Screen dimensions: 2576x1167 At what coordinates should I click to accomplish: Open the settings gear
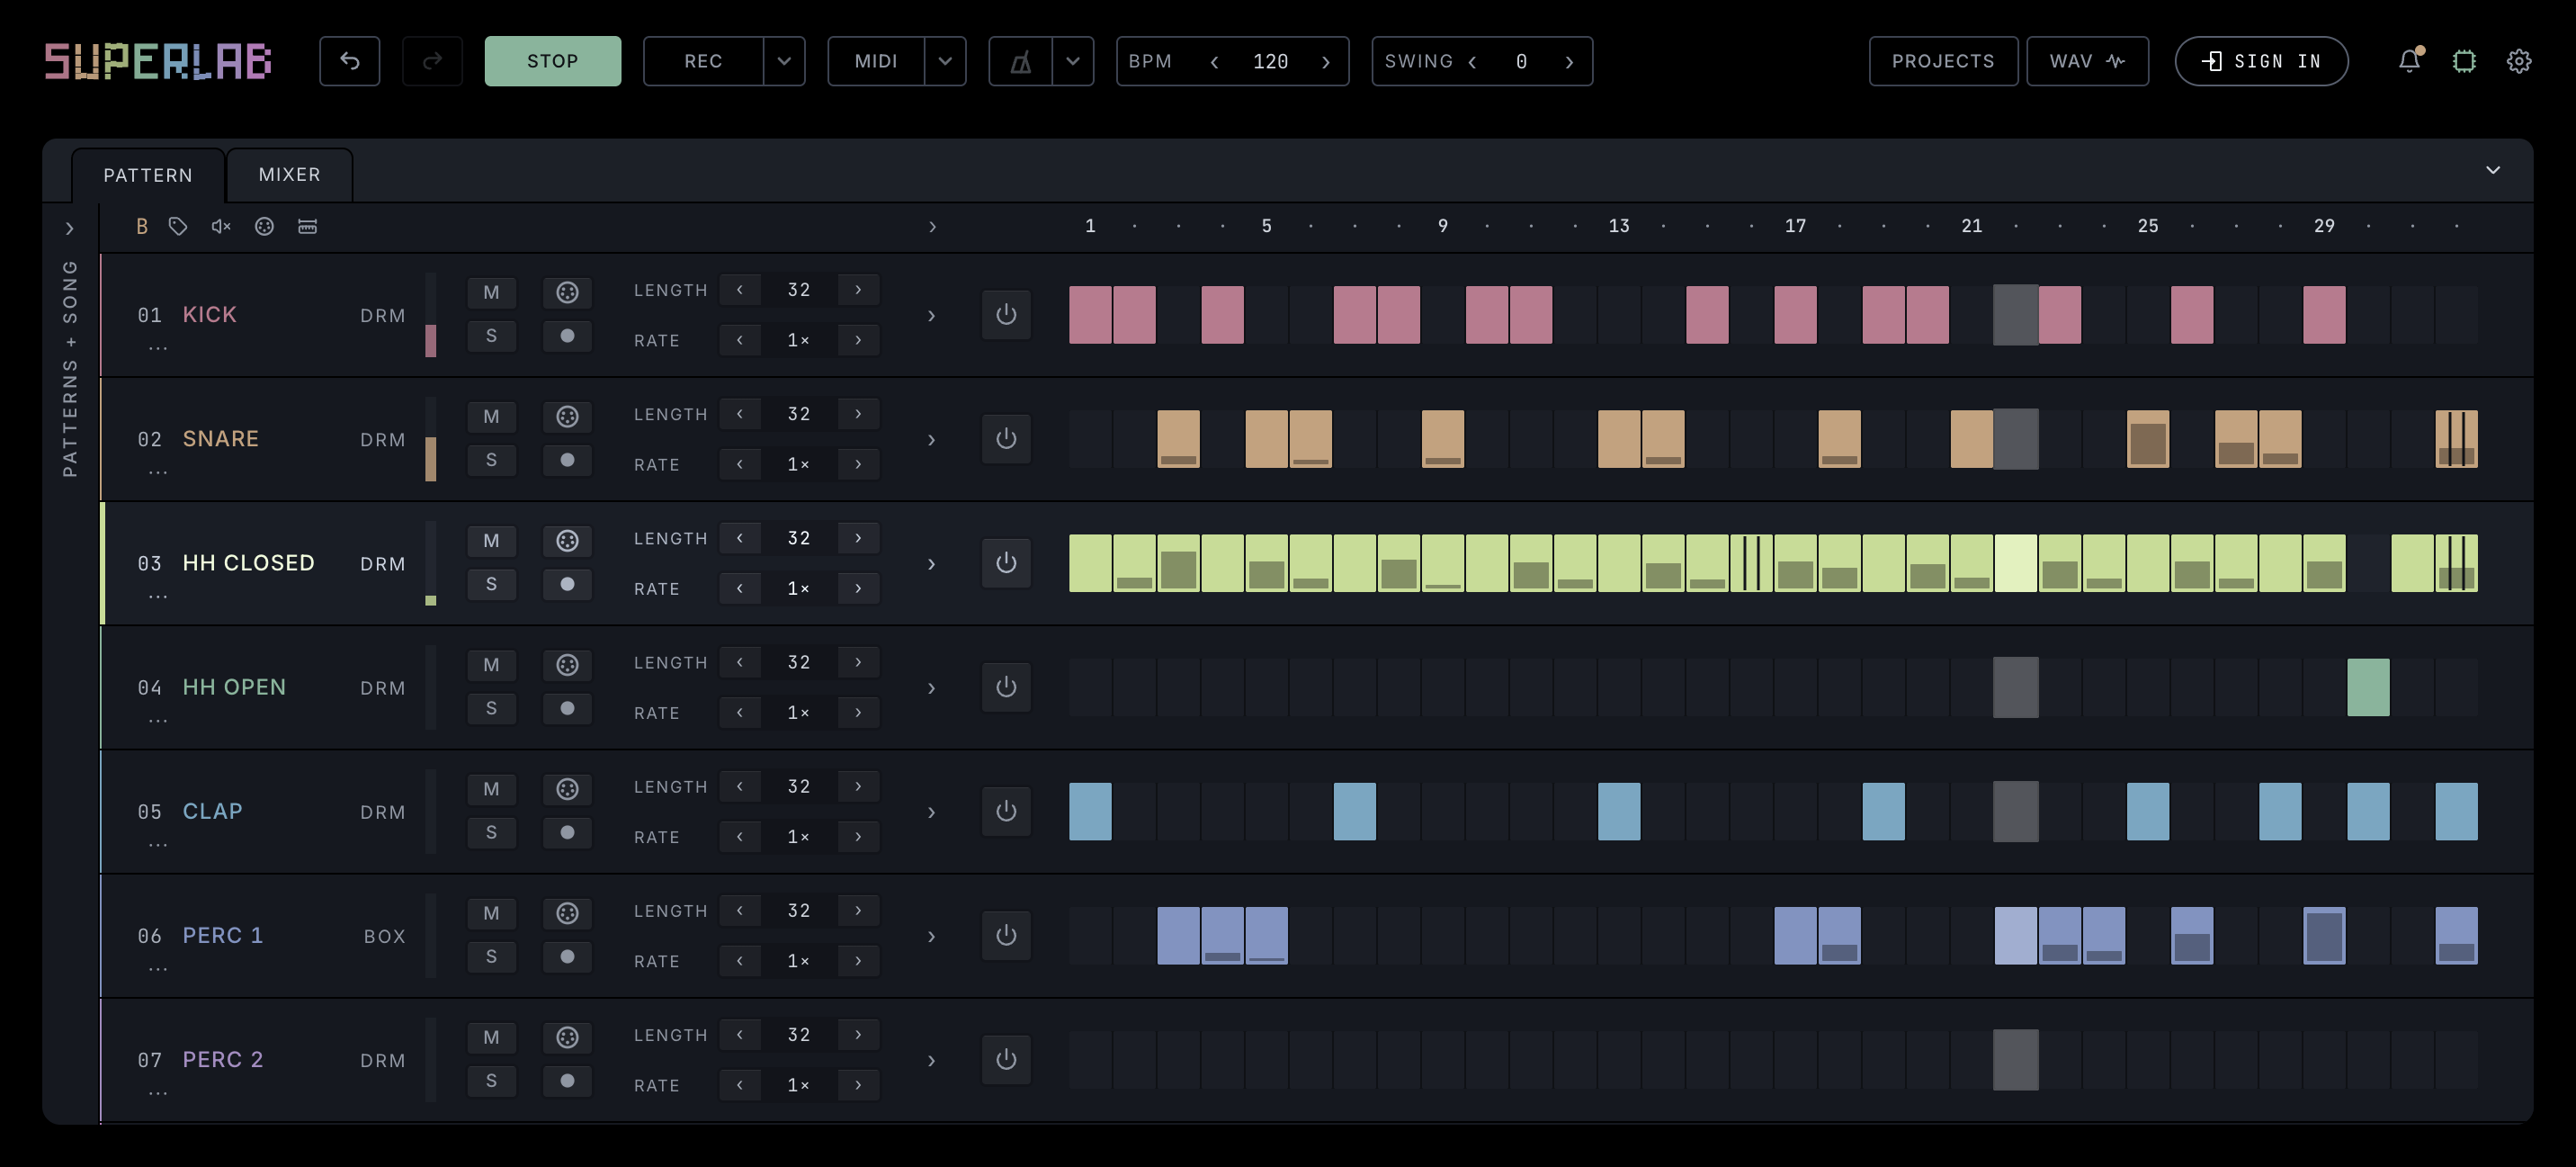(x=2519, y=61)
